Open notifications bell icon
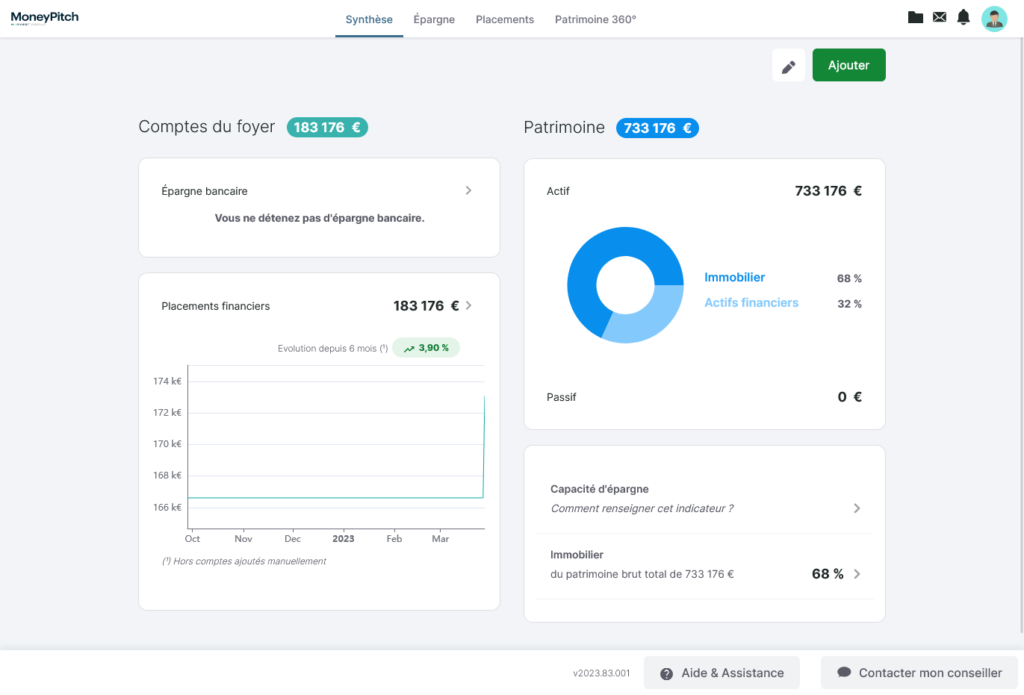The image size is (1024, 695). 963,17
